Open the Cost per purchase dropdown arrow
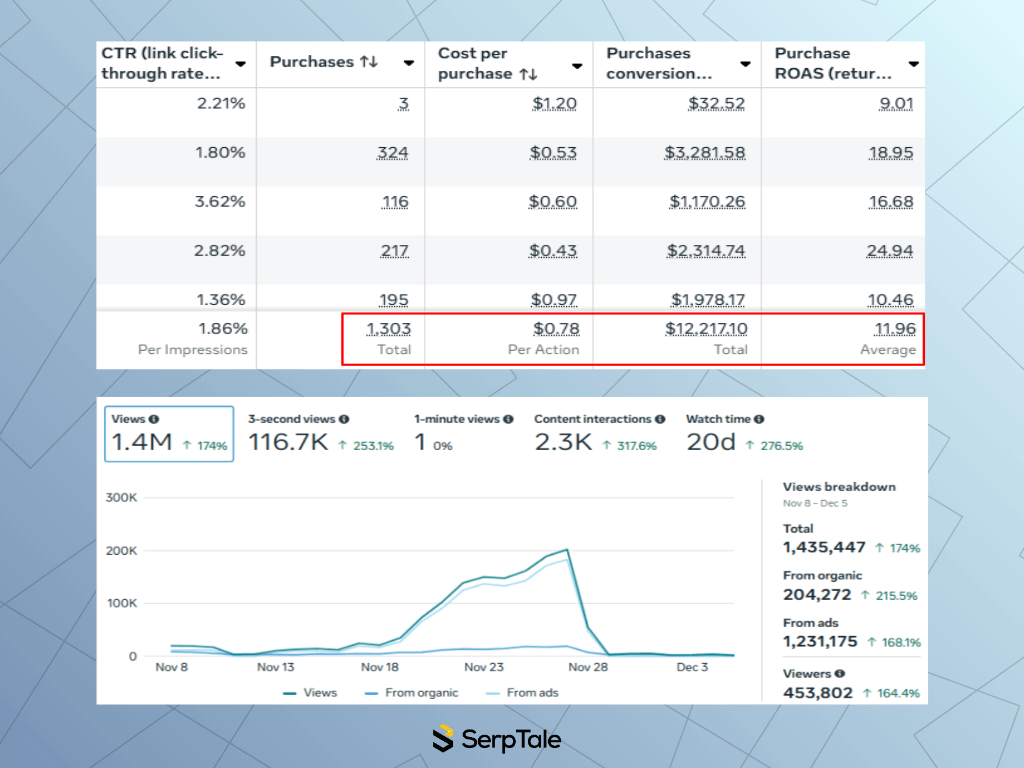The width and height of the screenshot is (1024, 768). [x=577, y=66]
